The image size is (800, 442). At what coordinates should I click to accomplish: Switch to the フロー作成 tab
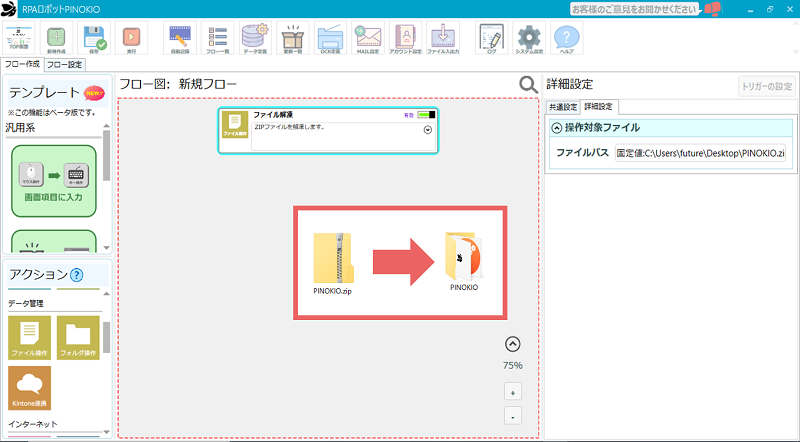[22, 64]
